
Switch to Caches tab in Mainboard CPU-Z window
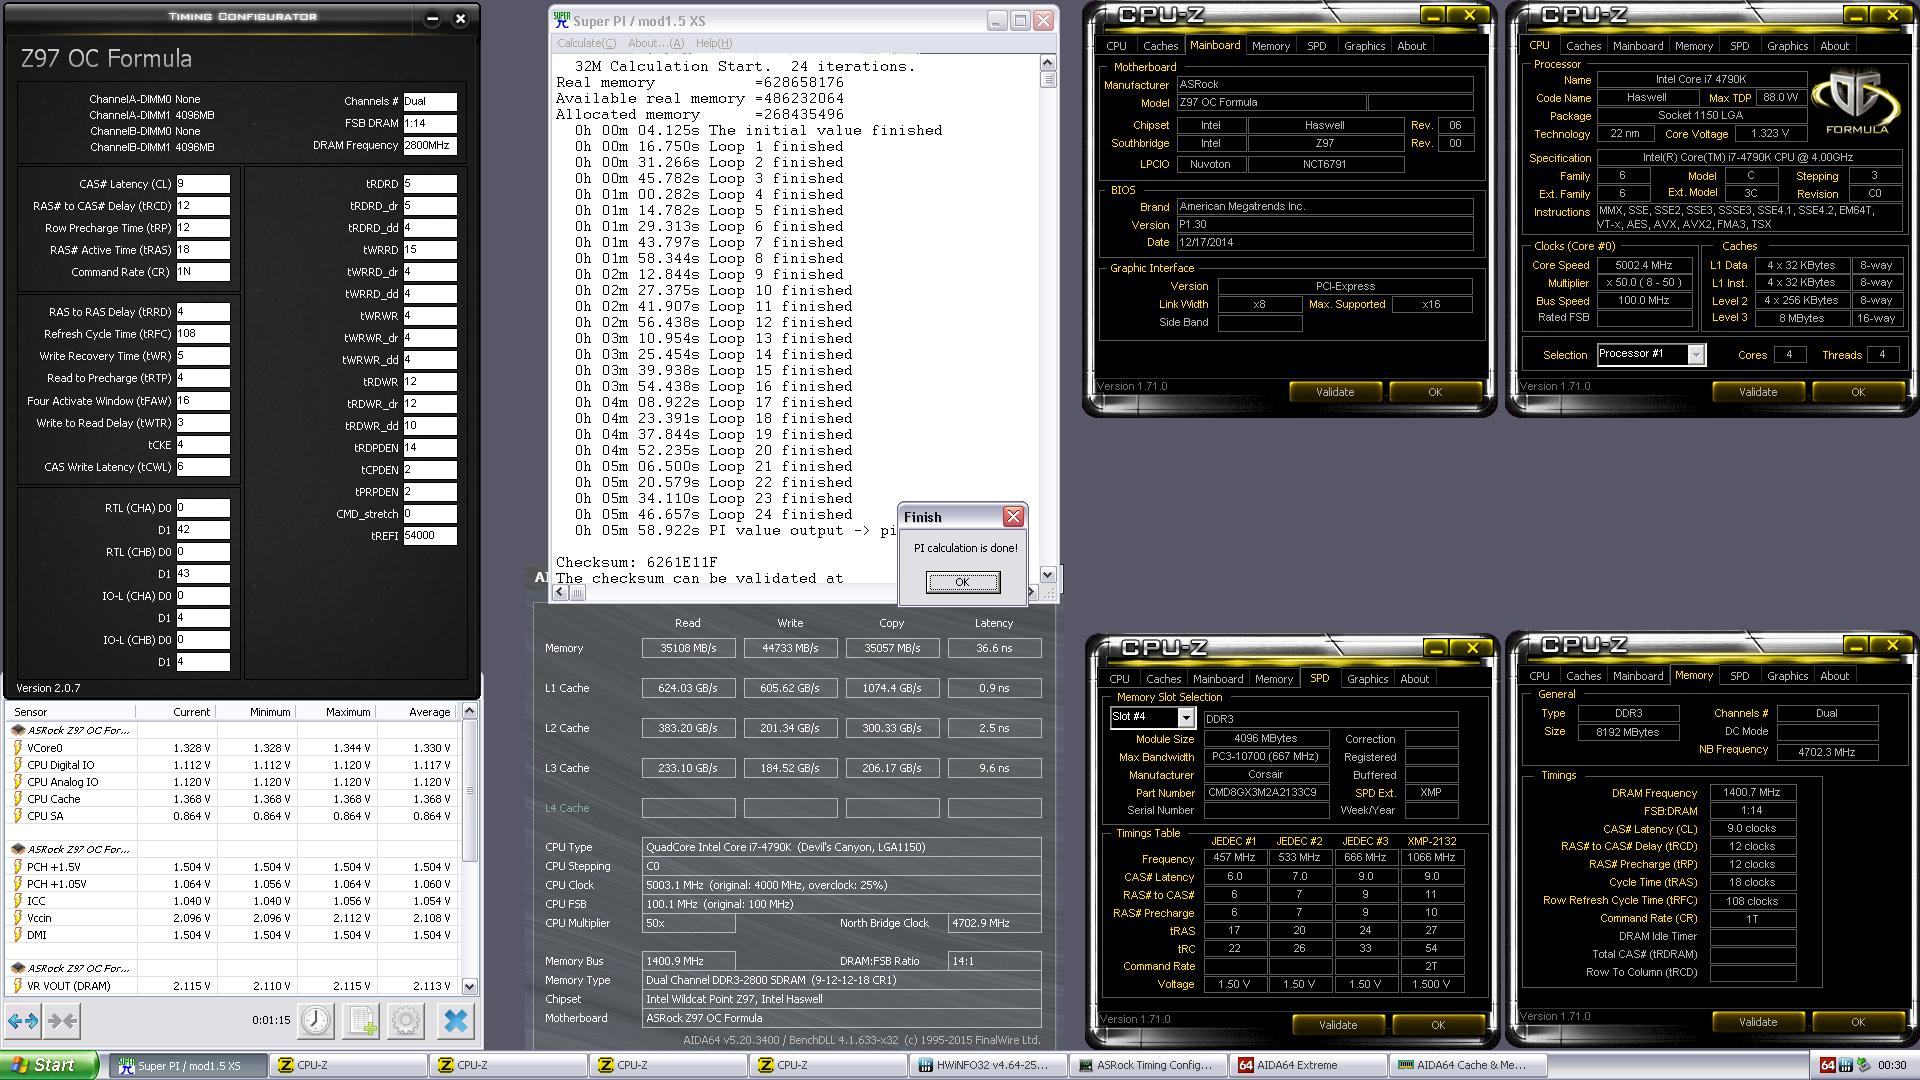tap(1160, 46)
